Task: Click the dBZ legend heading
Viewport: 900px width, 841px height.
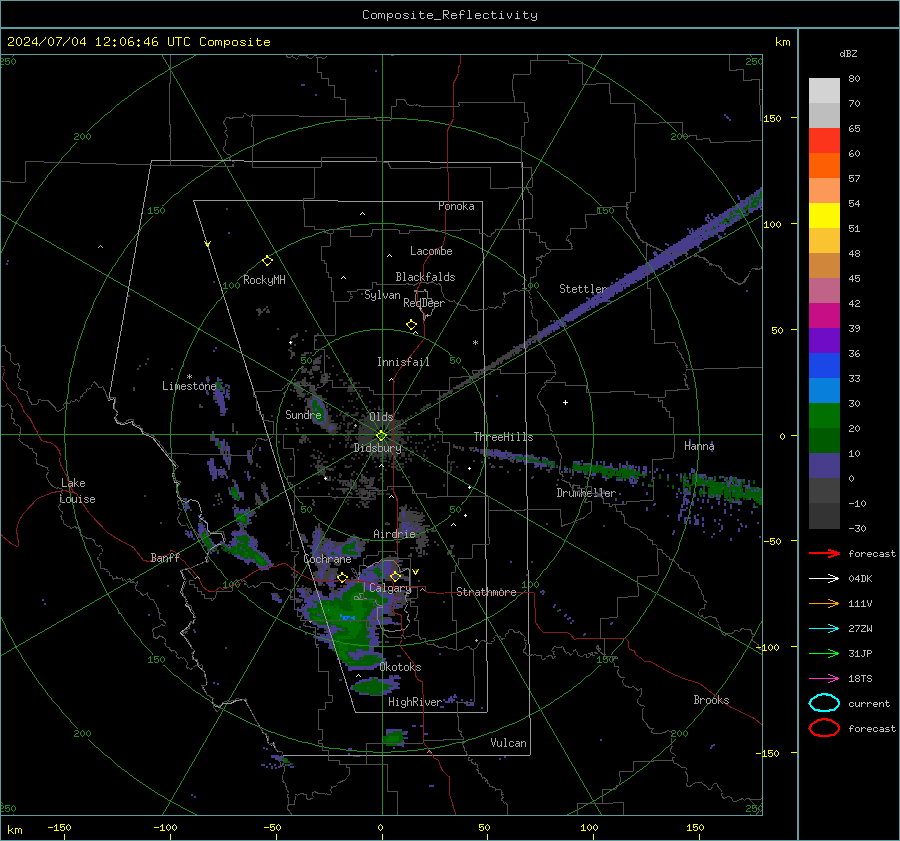Action: tap(848, 54)
